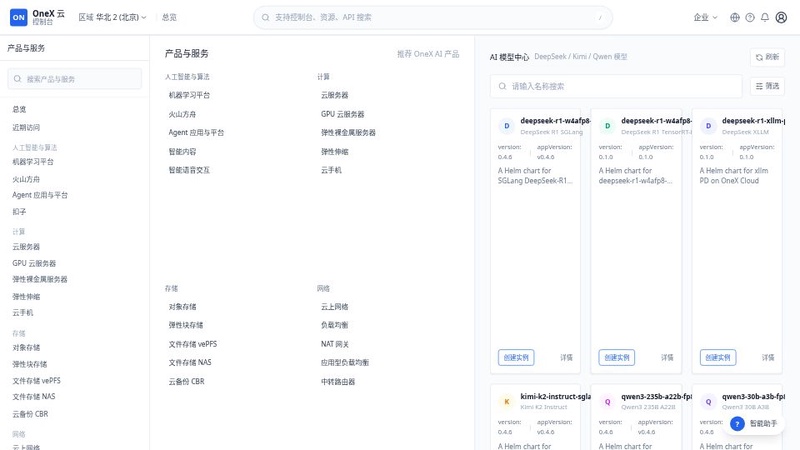The width and height of the screenshot is (800, 450).
Task: Open 详情 on the deepseek-r1-xllm card
Action: click(x=768, y=358)
